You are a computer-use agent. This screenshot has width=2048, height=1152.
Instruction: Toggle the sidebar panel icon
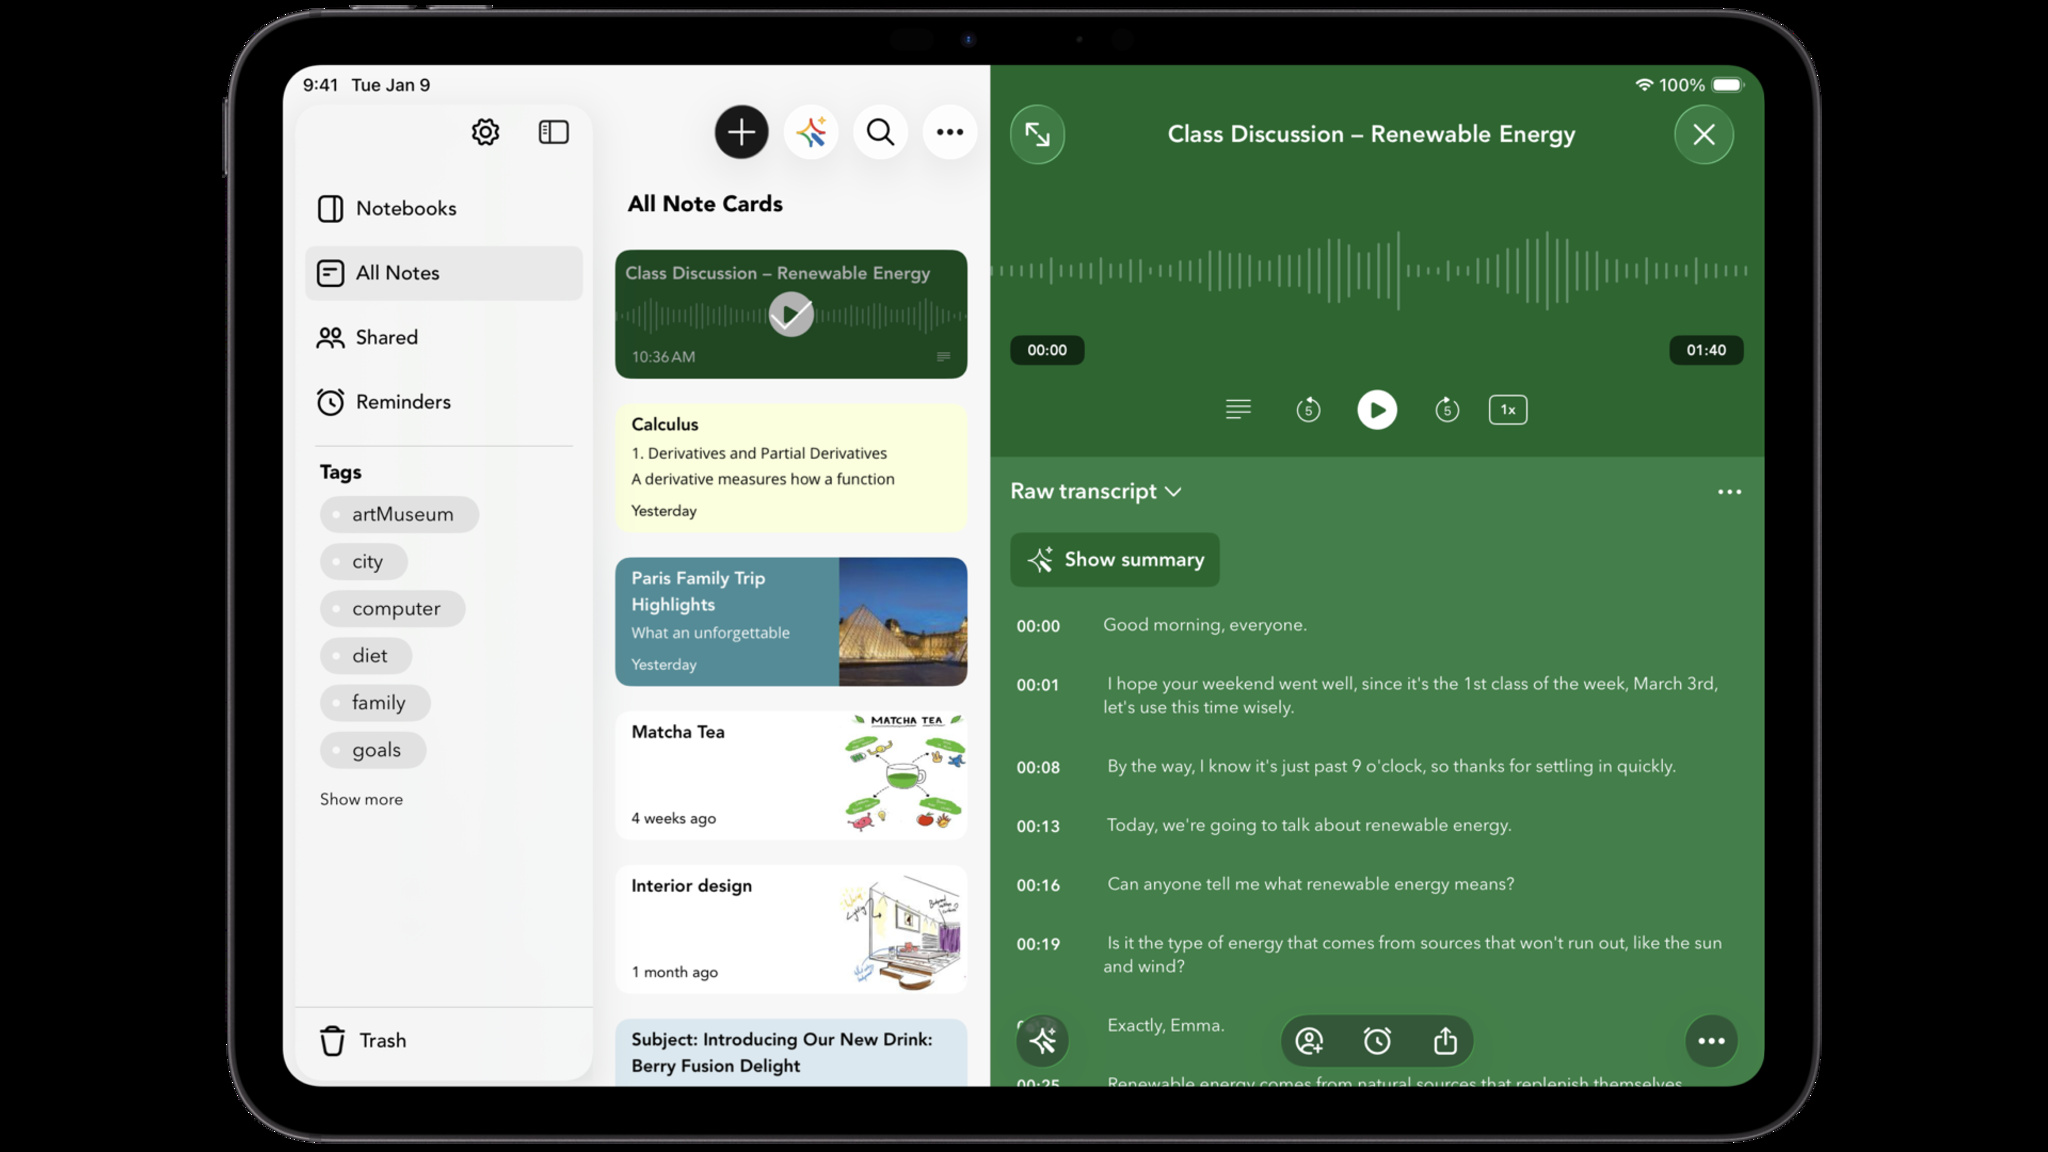tap(553, 132)
